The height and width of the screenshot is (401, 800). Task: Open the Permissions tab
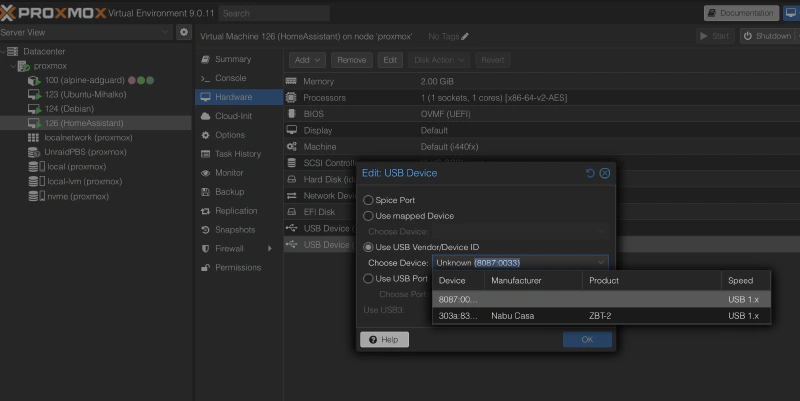[x=239, y=267]
